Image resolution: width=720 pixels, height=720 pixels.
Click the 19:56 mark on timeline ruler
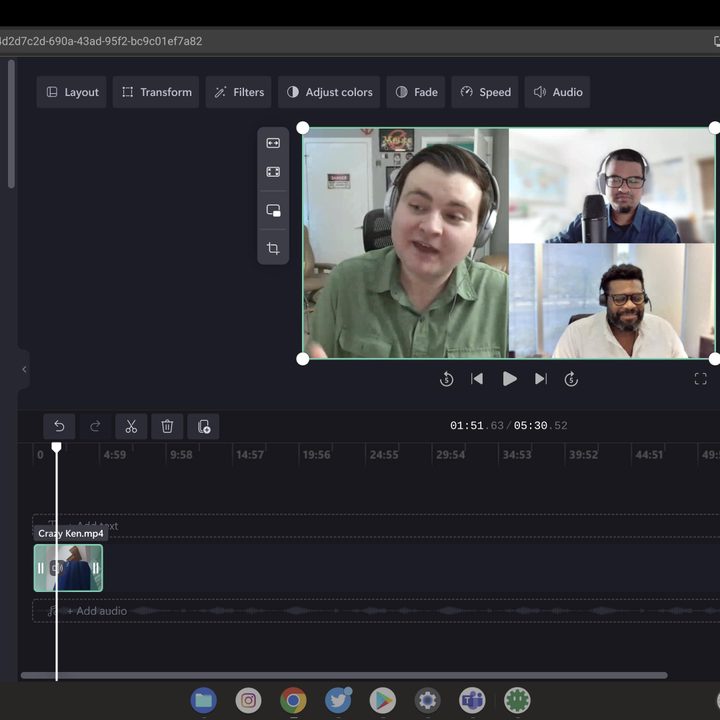(316, 455)
